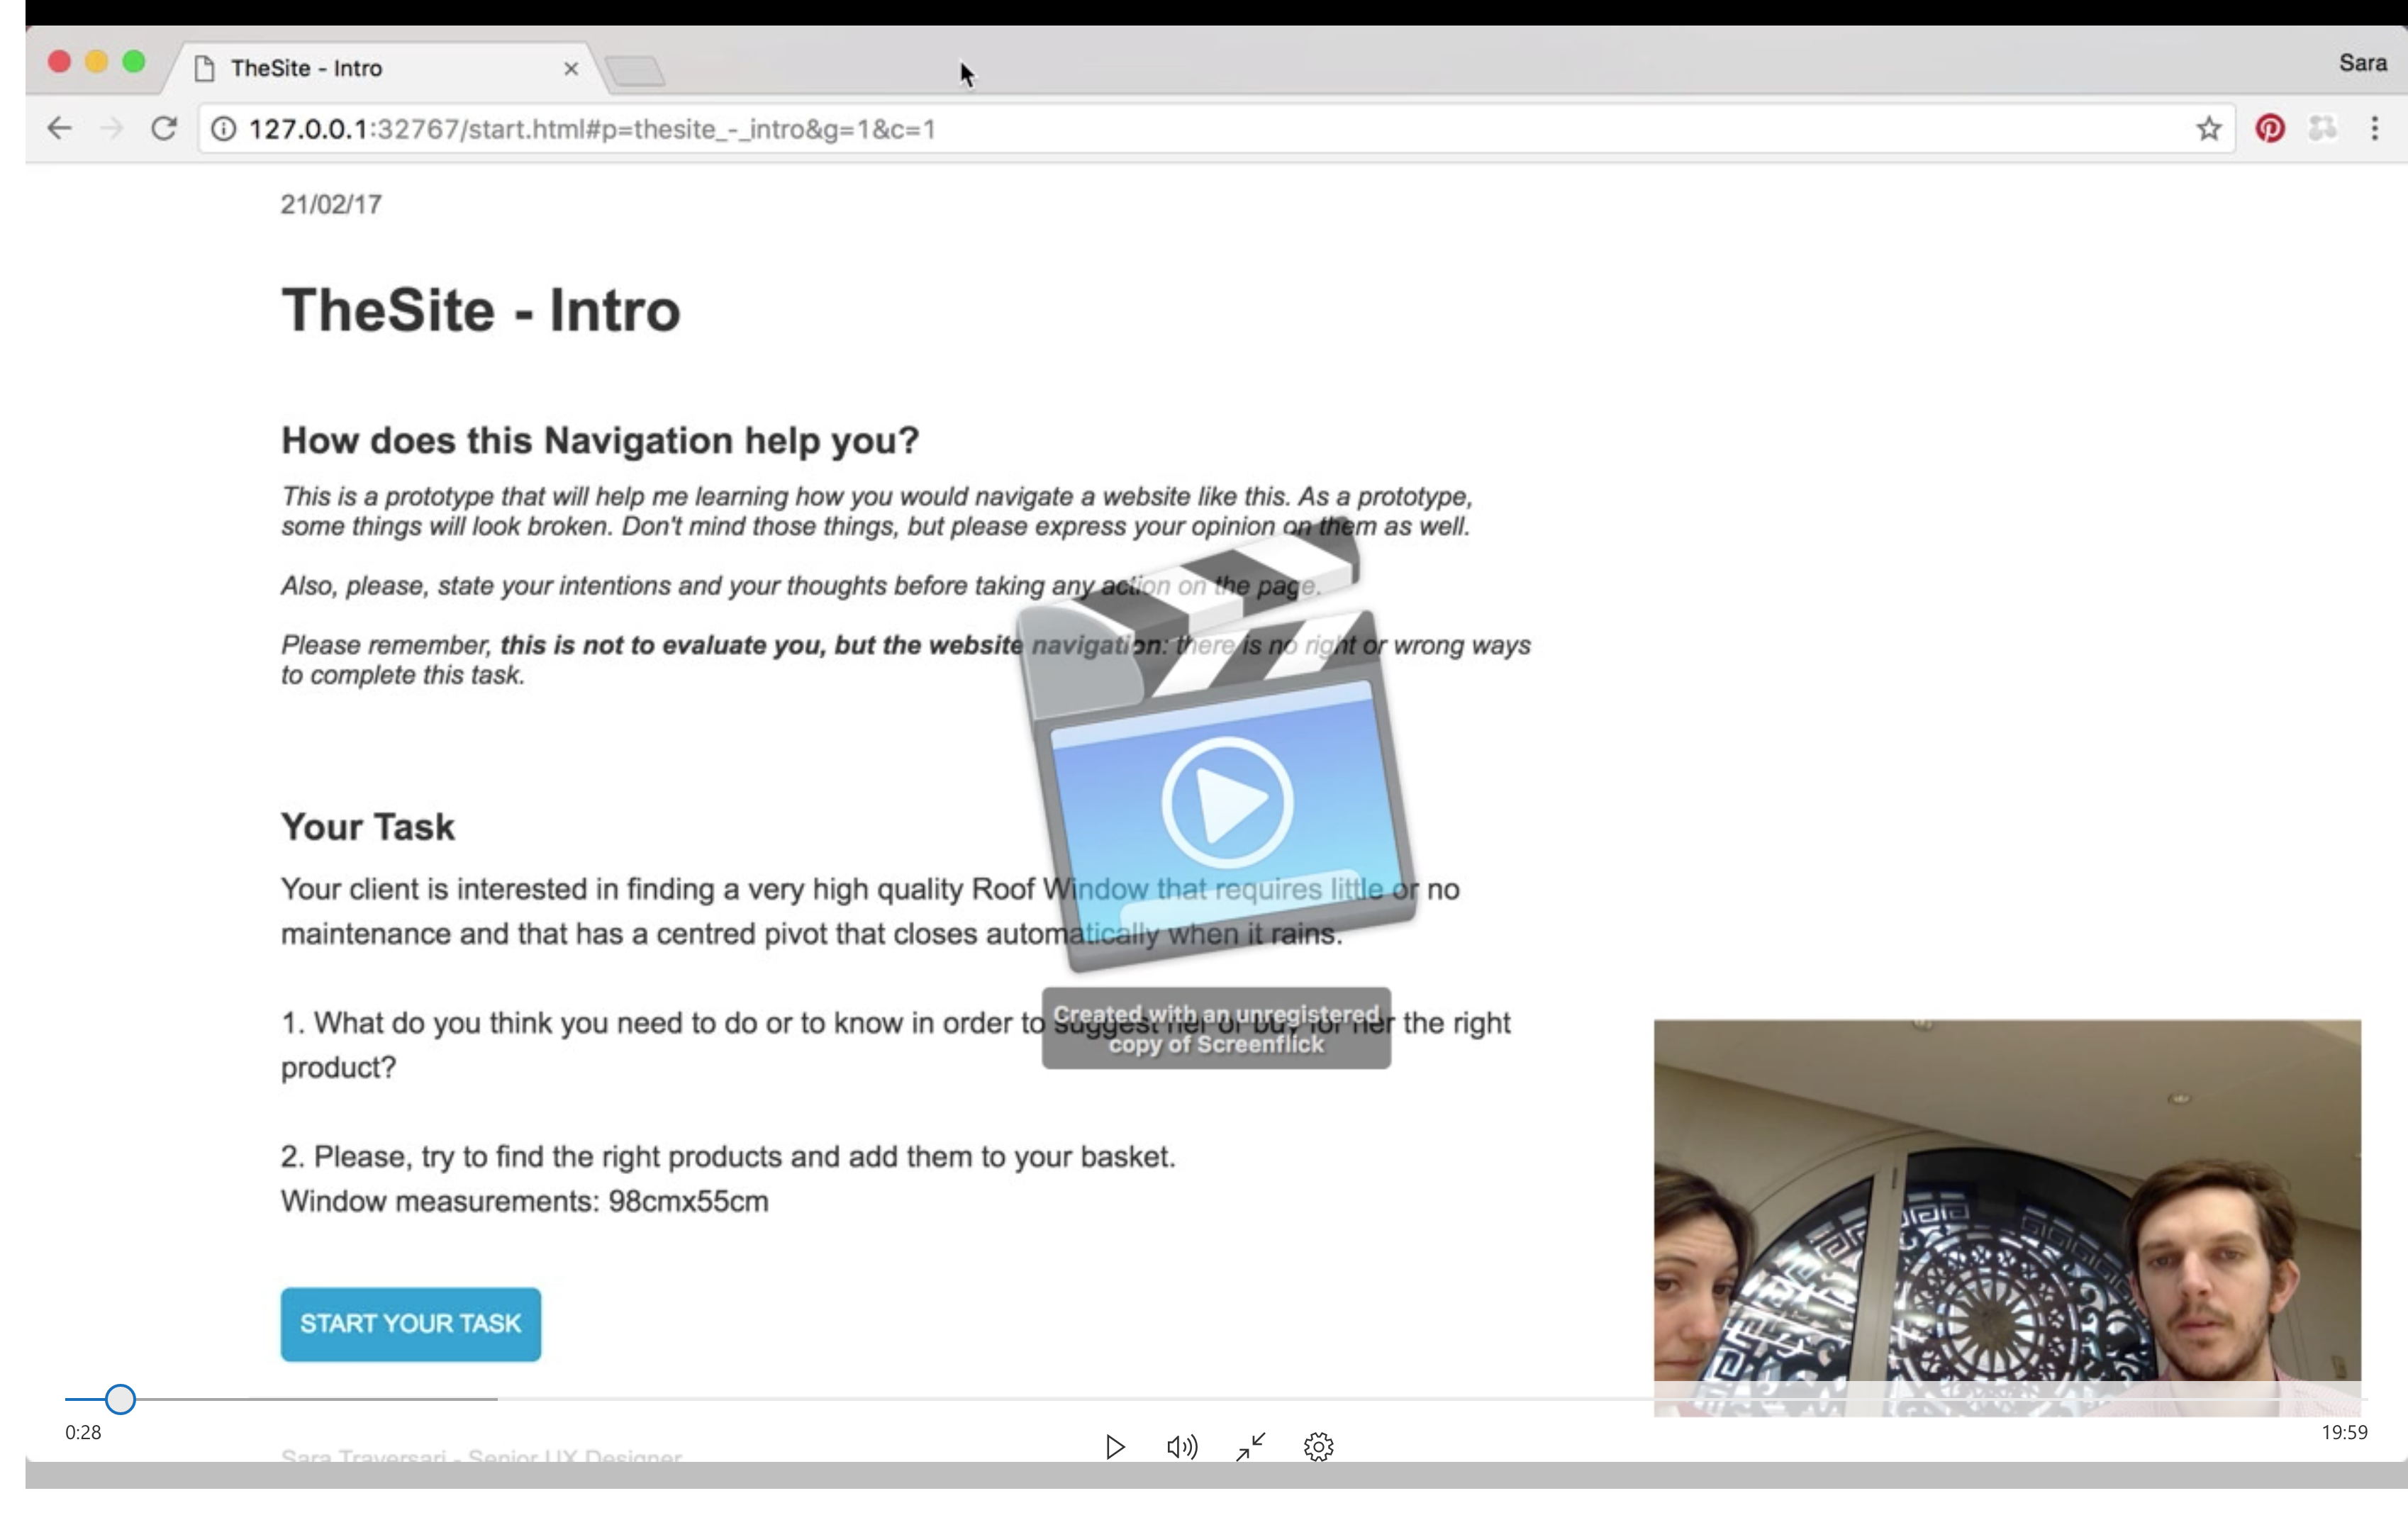Click the puzzle extension icon
The image size is (2408, 1520).
[2323, 128]
